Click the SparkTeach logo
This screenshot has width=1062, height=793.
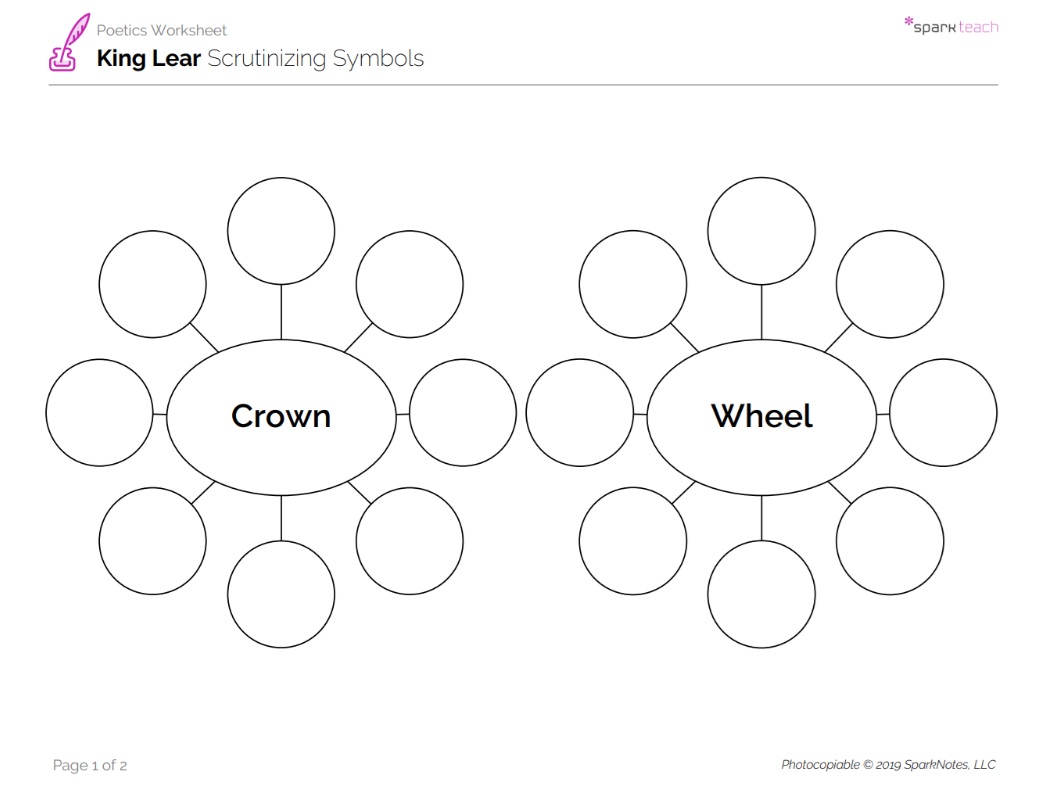(950, 26)
